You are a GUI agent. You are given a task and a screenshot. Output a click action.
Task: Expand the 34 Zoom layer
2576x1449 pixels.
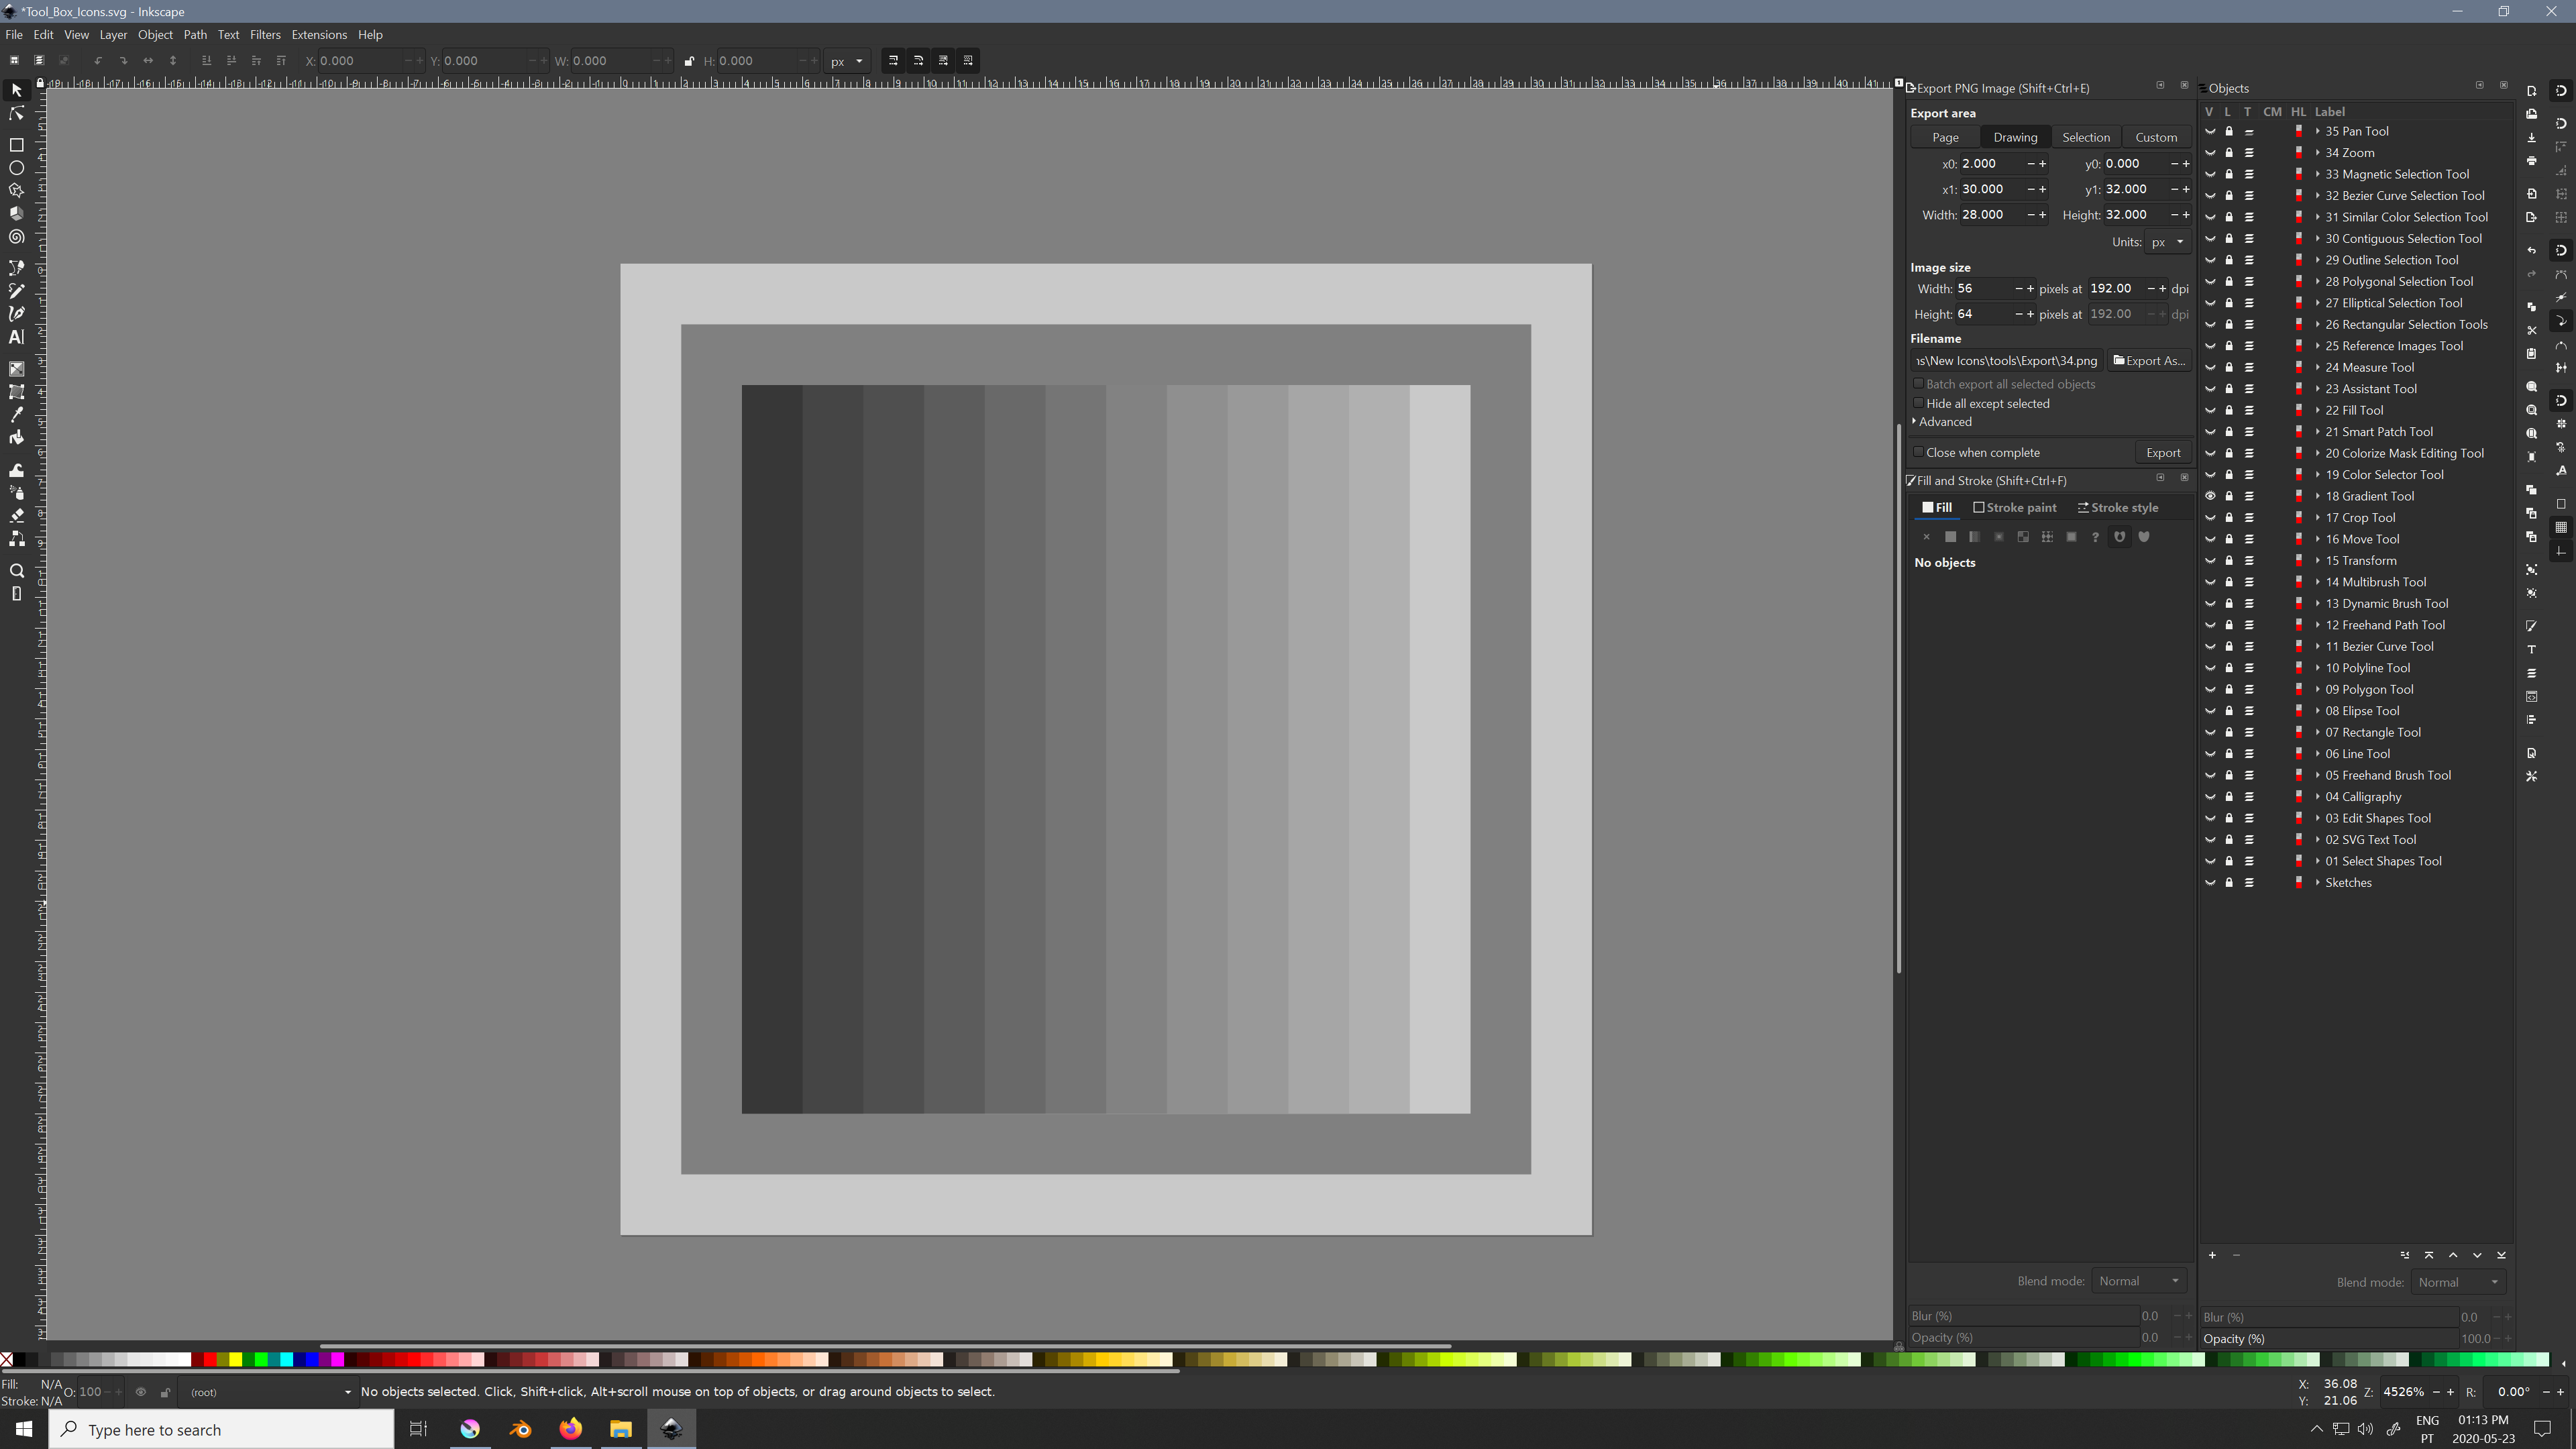coord(2317,153)
